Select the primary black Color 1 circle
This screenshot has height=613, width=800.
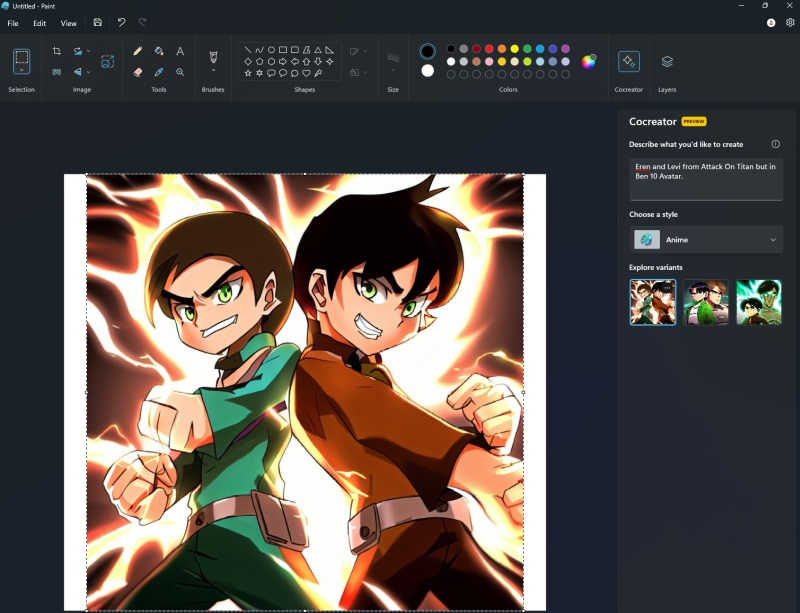point(428,51)
